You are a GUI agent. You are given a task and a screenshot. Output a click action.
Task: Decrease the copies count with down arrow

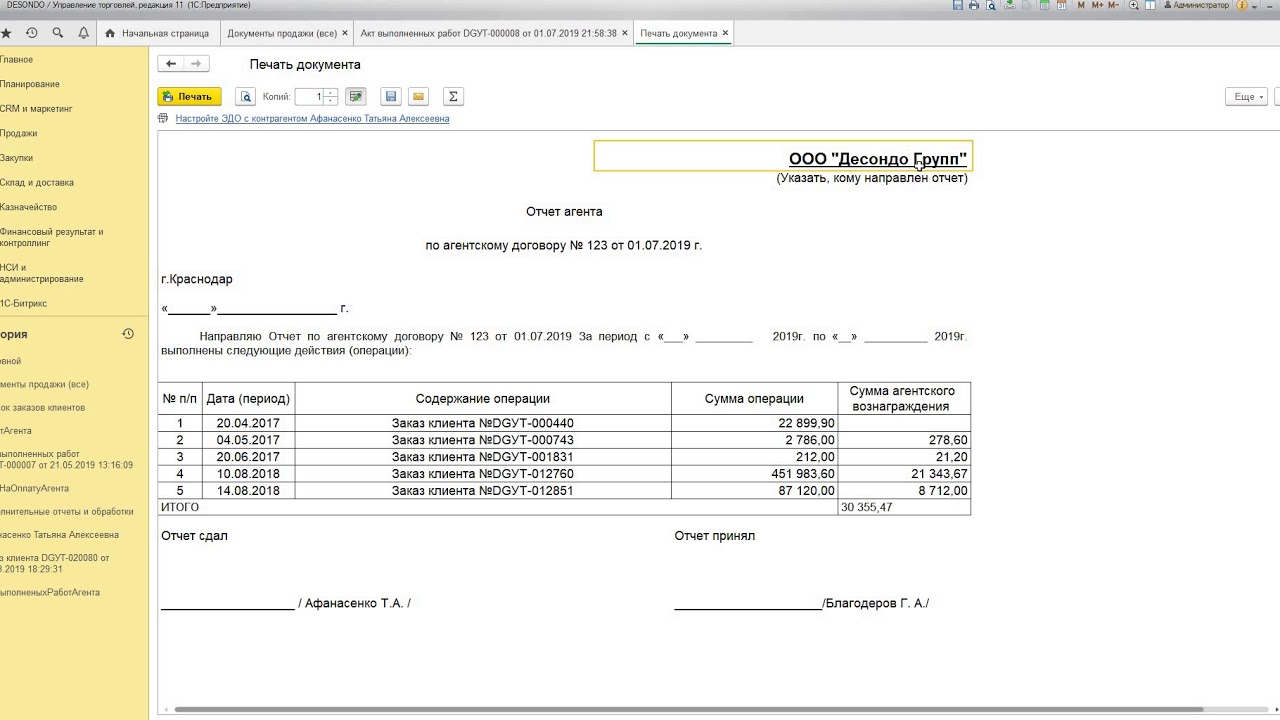pos(331,101)
